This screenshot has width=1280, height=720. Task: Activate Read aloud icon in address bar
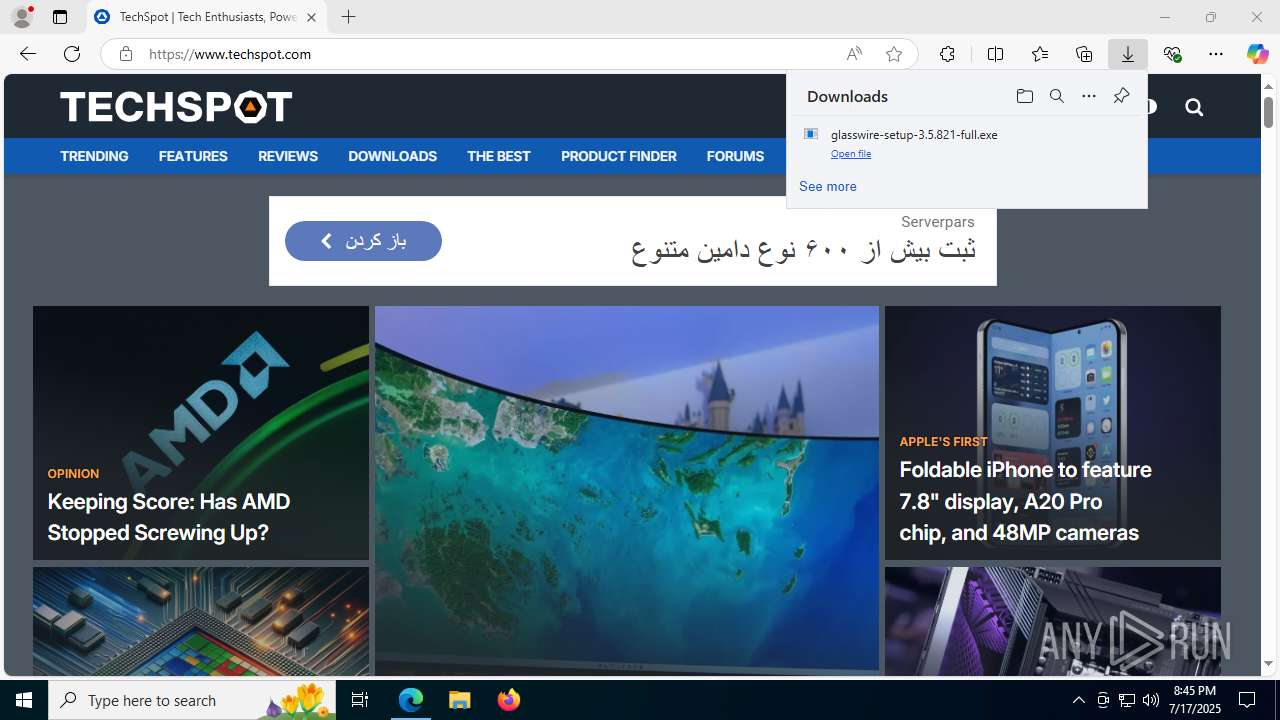854,54
